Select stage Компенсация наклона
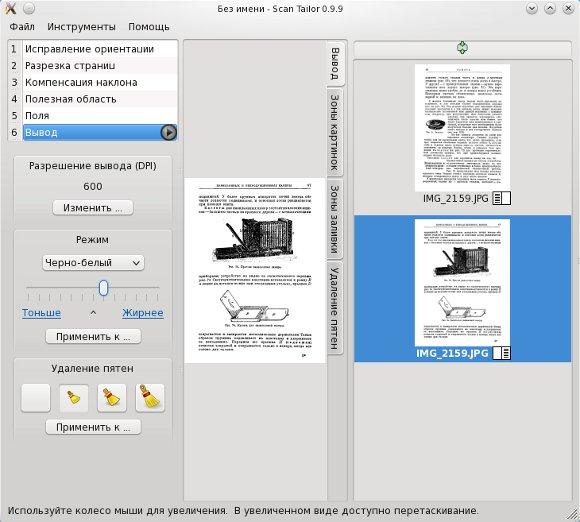580x522 pixels. pyautogui.click(x=100, y=82)
